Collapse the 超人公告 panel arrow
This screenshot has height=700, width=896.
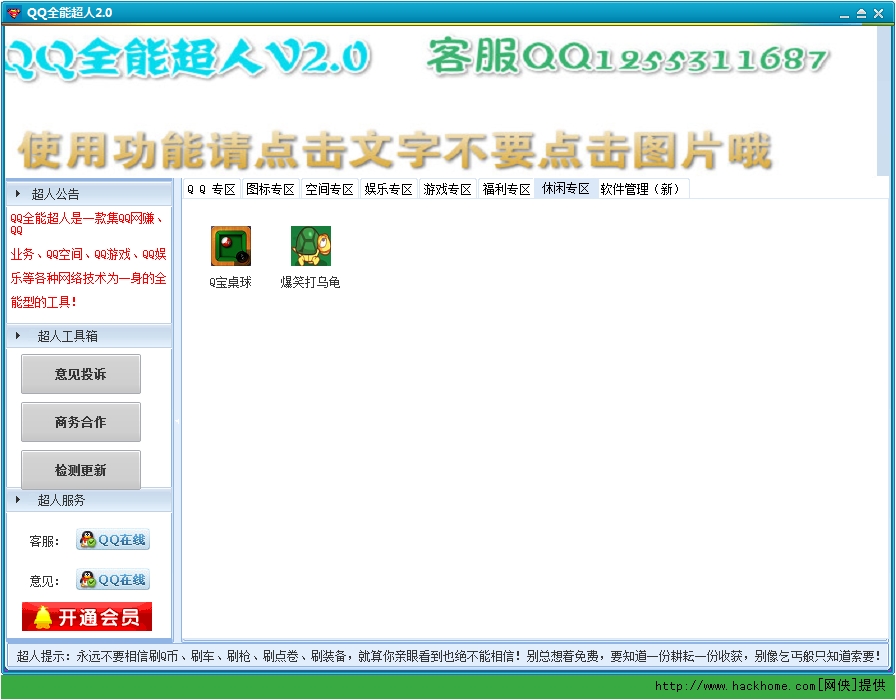coord(18,194)
